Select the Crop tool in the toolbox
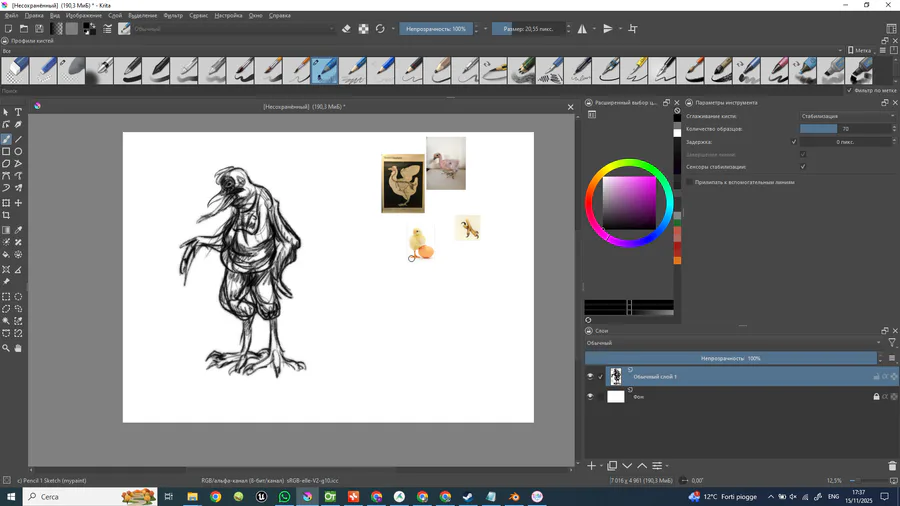 pos(6,216)
